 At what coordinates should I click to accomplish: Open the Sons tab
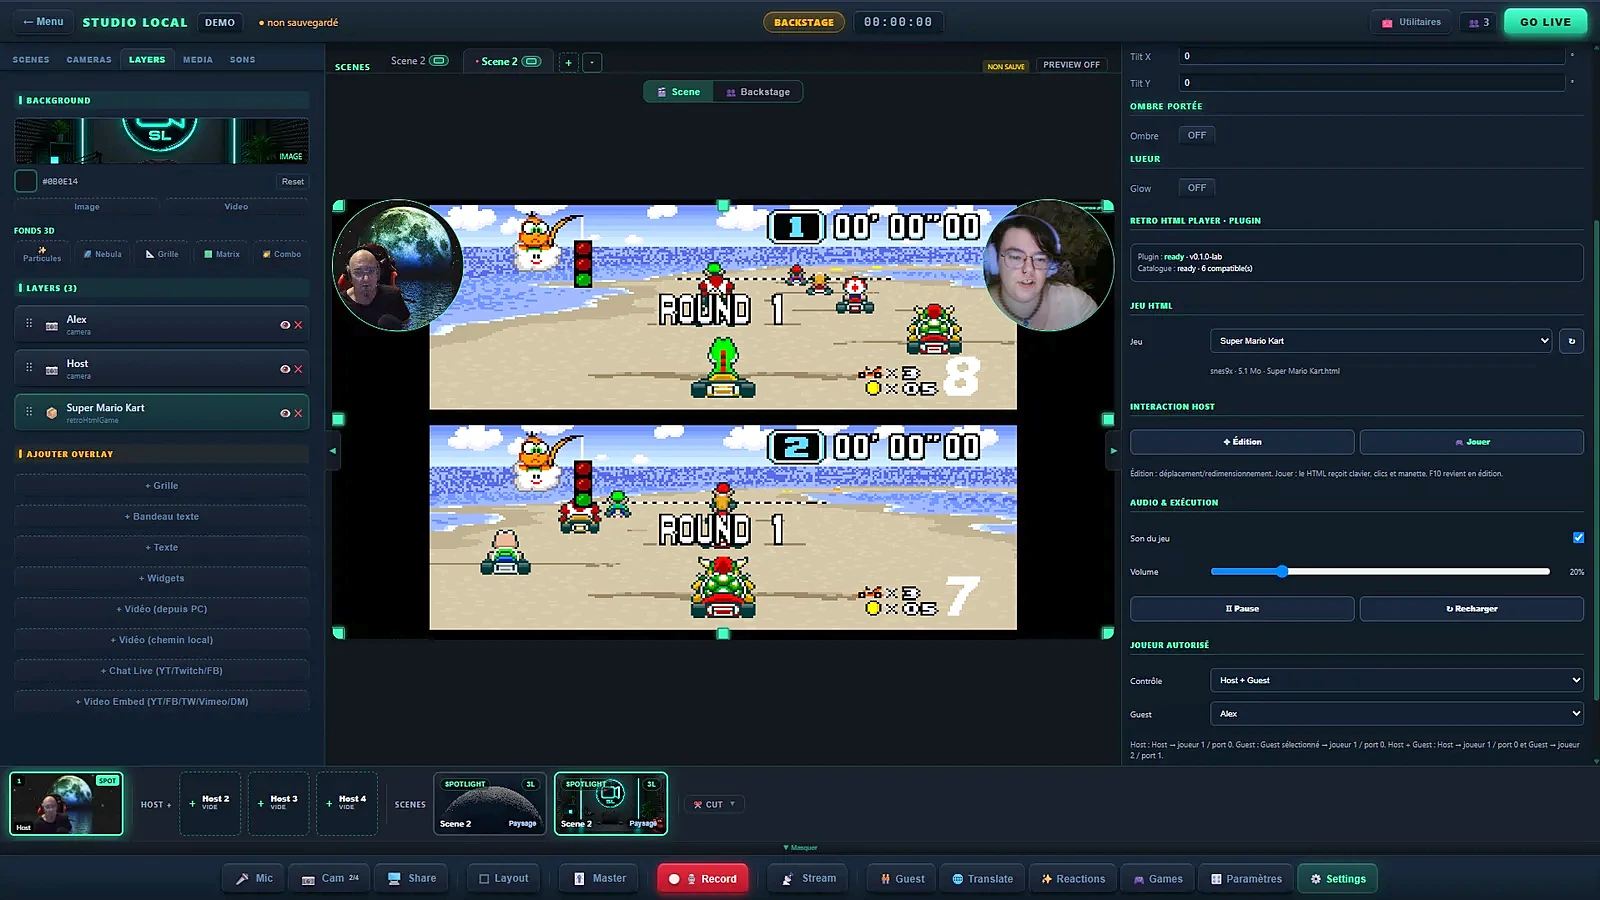pos(242,60)
